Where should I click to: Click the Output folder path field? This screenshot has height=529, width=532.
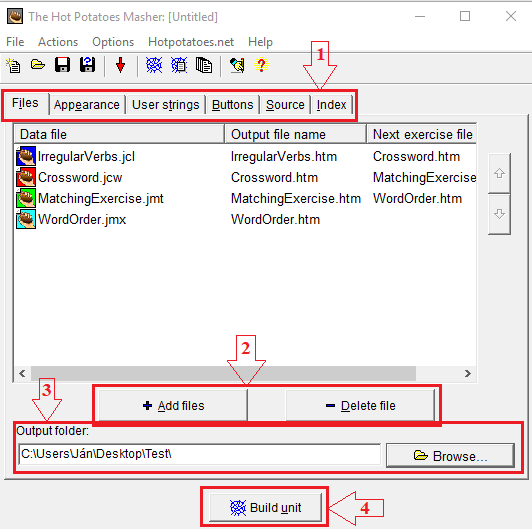(200, 454)
